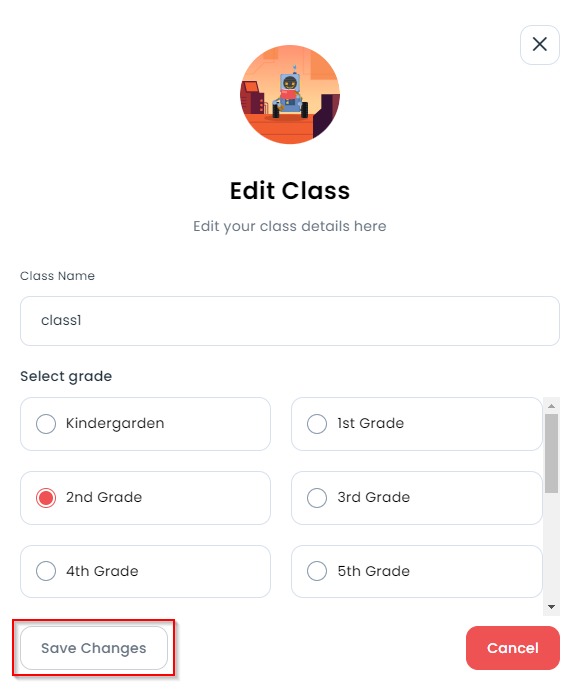Click the grade list scrollbar thumb
The width and height of the screenshot is (580, 693).
pos(551,453)
